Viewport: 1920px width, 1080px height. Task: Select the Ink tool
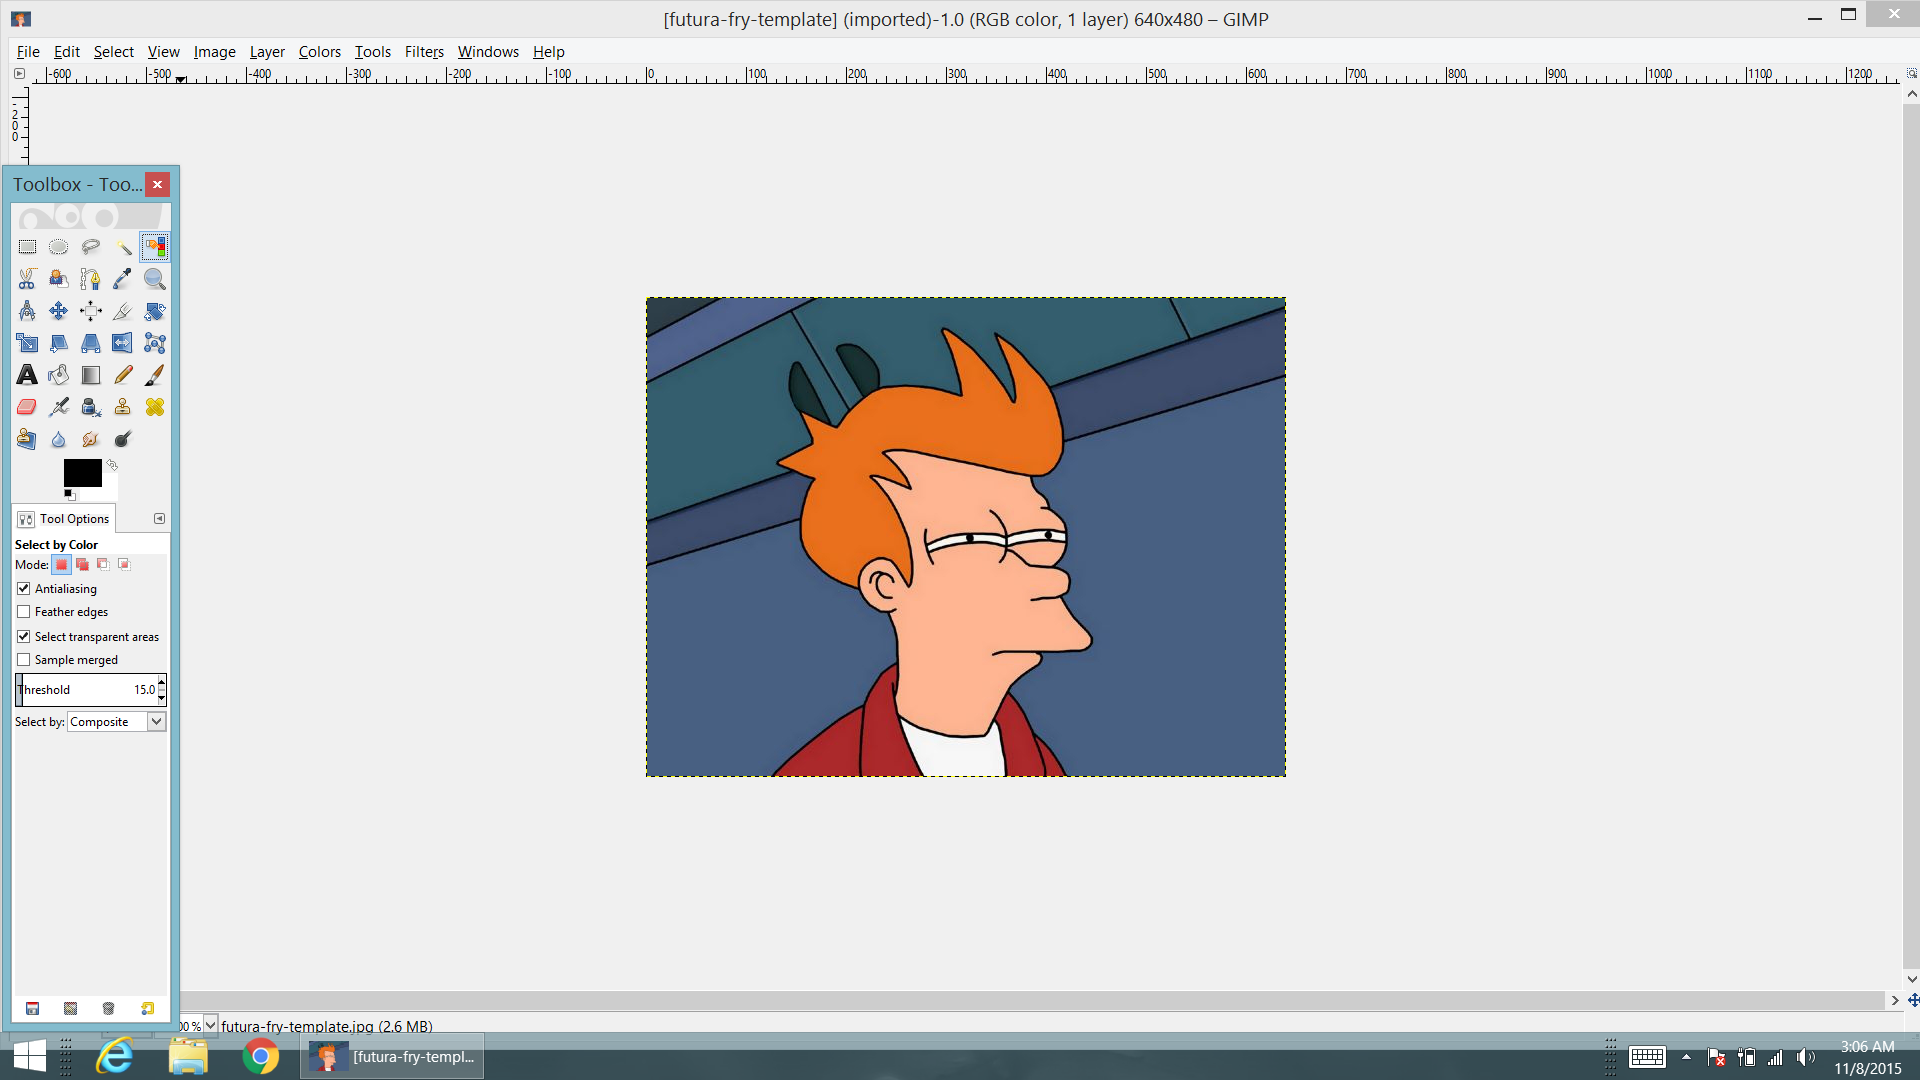click(91, 407)
